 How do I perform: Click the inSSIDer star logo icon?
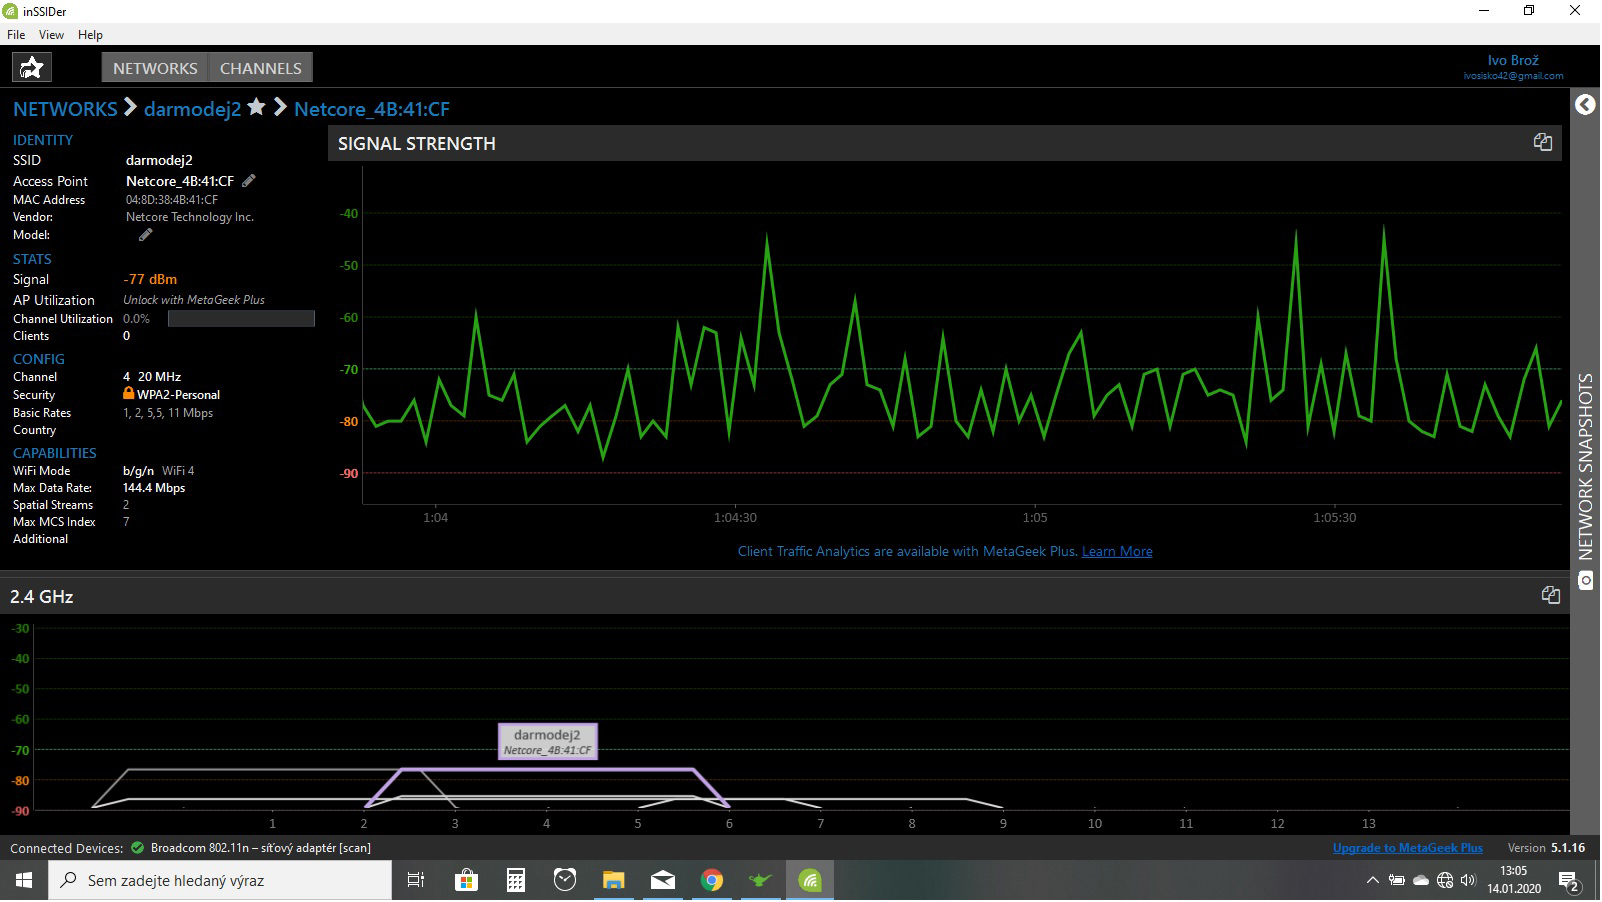[32, 67]
